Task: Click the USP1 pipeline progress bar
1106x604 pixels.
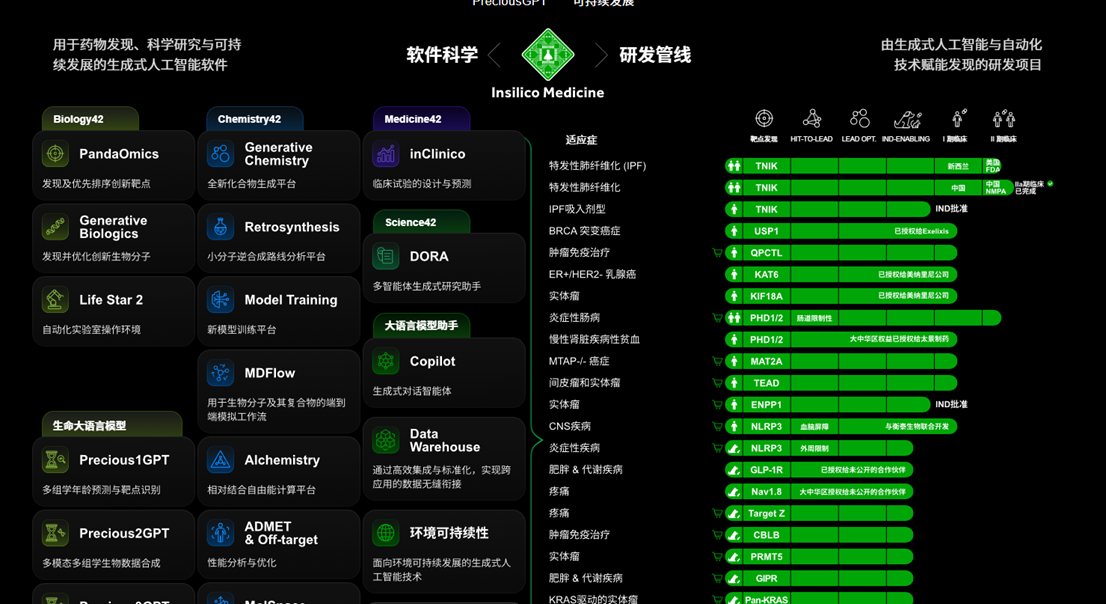Action: pos(841,231)
